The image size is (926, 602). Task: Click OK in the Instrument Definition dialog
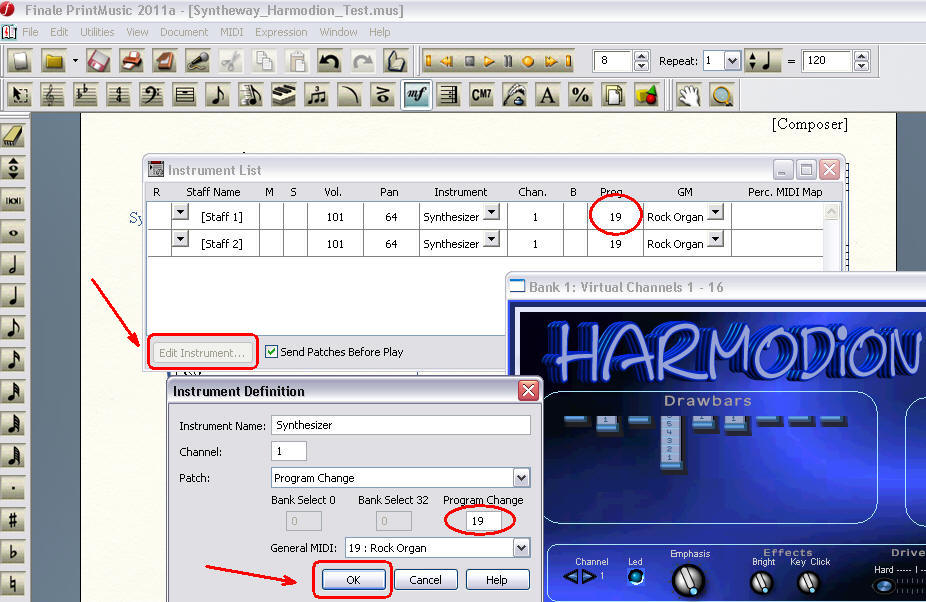pyautogui.click(x=353, y=580)
